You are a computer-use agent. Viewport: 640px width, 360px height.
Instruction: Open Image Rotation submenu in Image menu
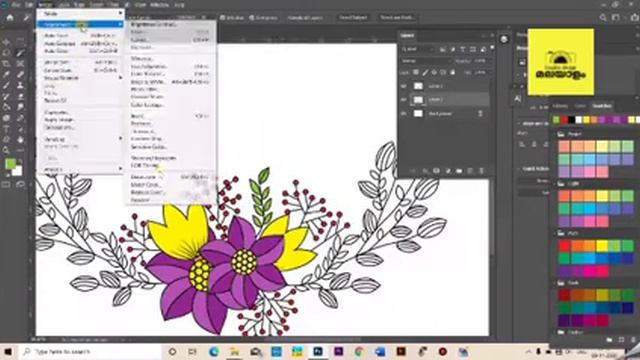click(x=81, y=78)
